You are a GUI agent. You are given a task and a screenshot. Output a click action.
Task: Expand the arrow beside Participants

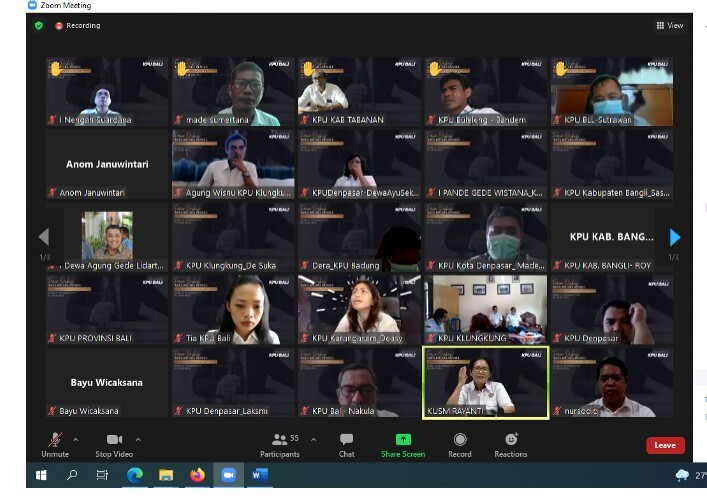(x=314, y=439)
